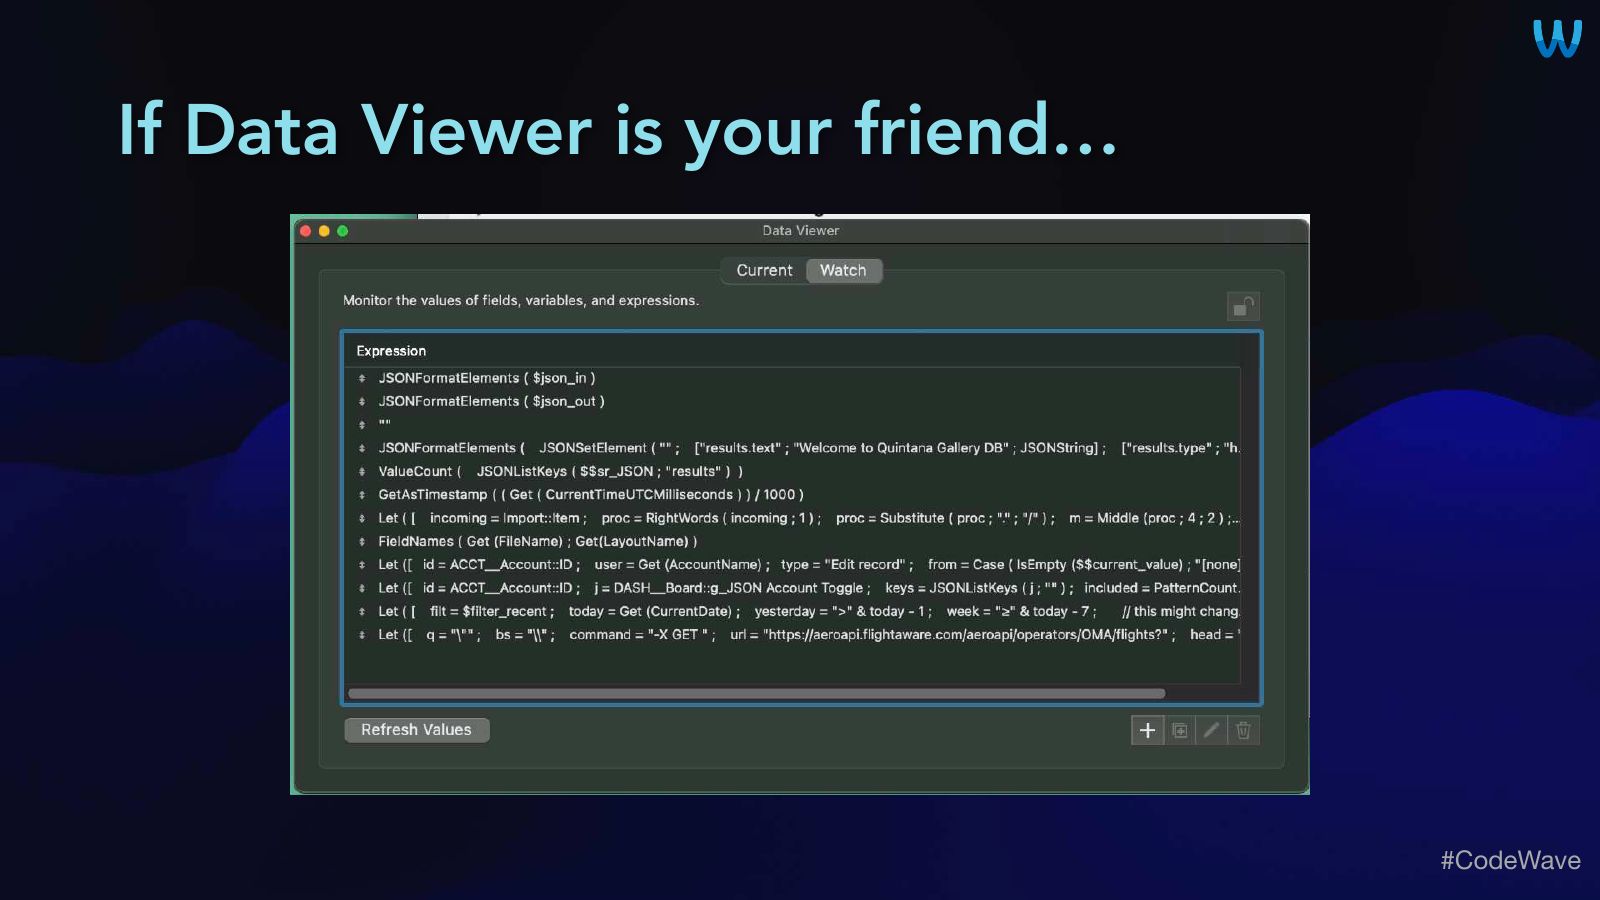Click the Monitor the values description text
Screen dimensions: 1600x900
pos(521,300)
